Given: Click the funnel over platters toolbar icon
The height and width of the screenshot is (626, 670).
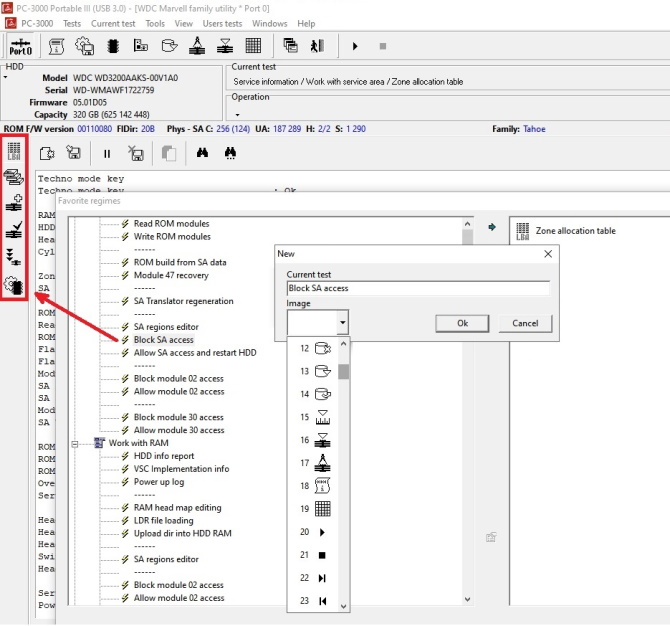Looking at the screenshot, I should [225, 45].
